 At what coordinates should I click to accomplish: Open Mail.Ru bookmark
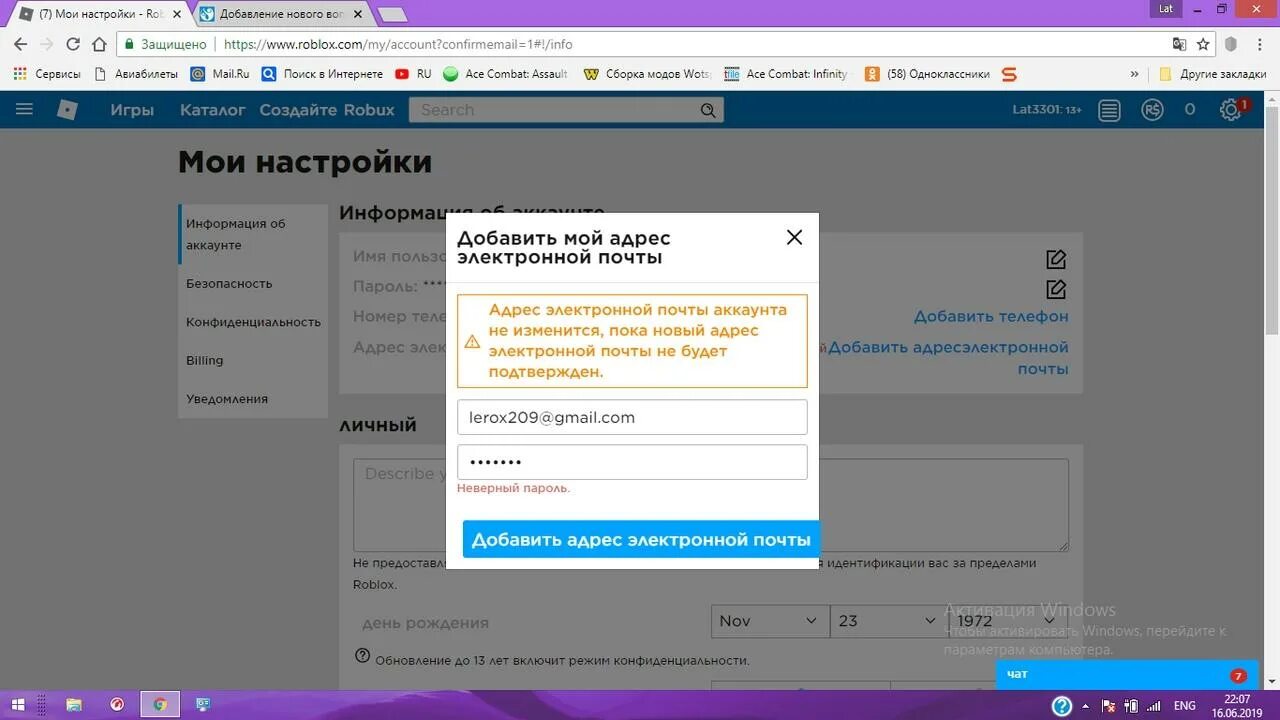click(220, 74)
